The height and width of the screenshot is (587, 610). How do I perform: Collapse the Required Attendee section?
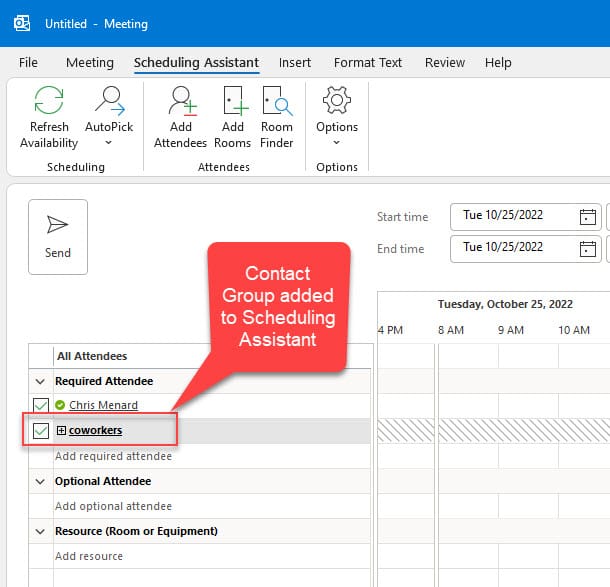40,381
